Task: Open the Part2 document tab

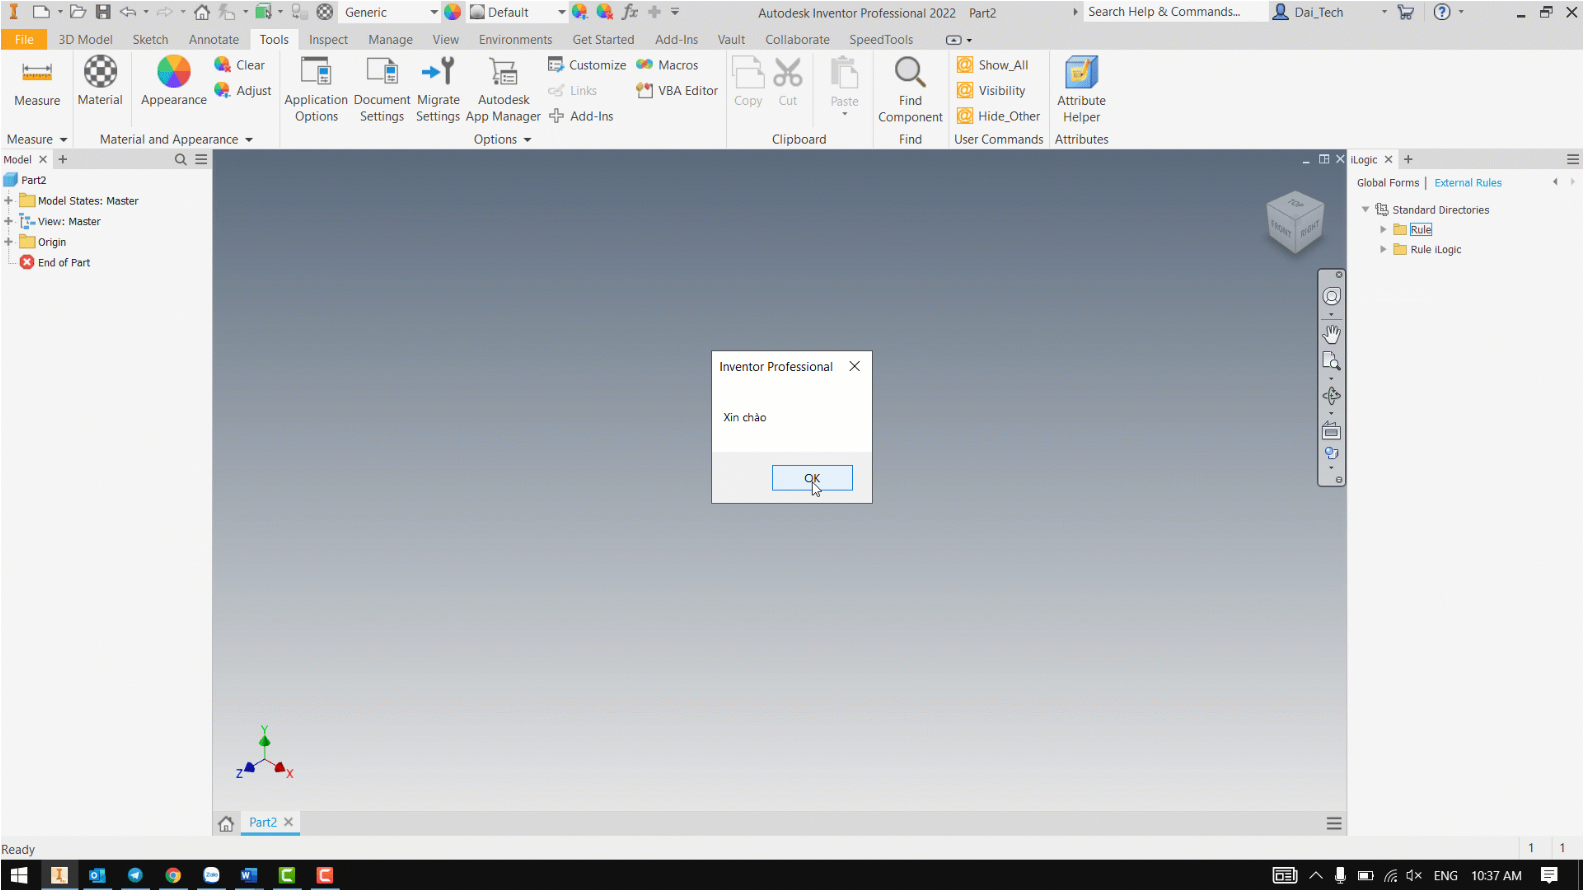Action: [263, 822]
